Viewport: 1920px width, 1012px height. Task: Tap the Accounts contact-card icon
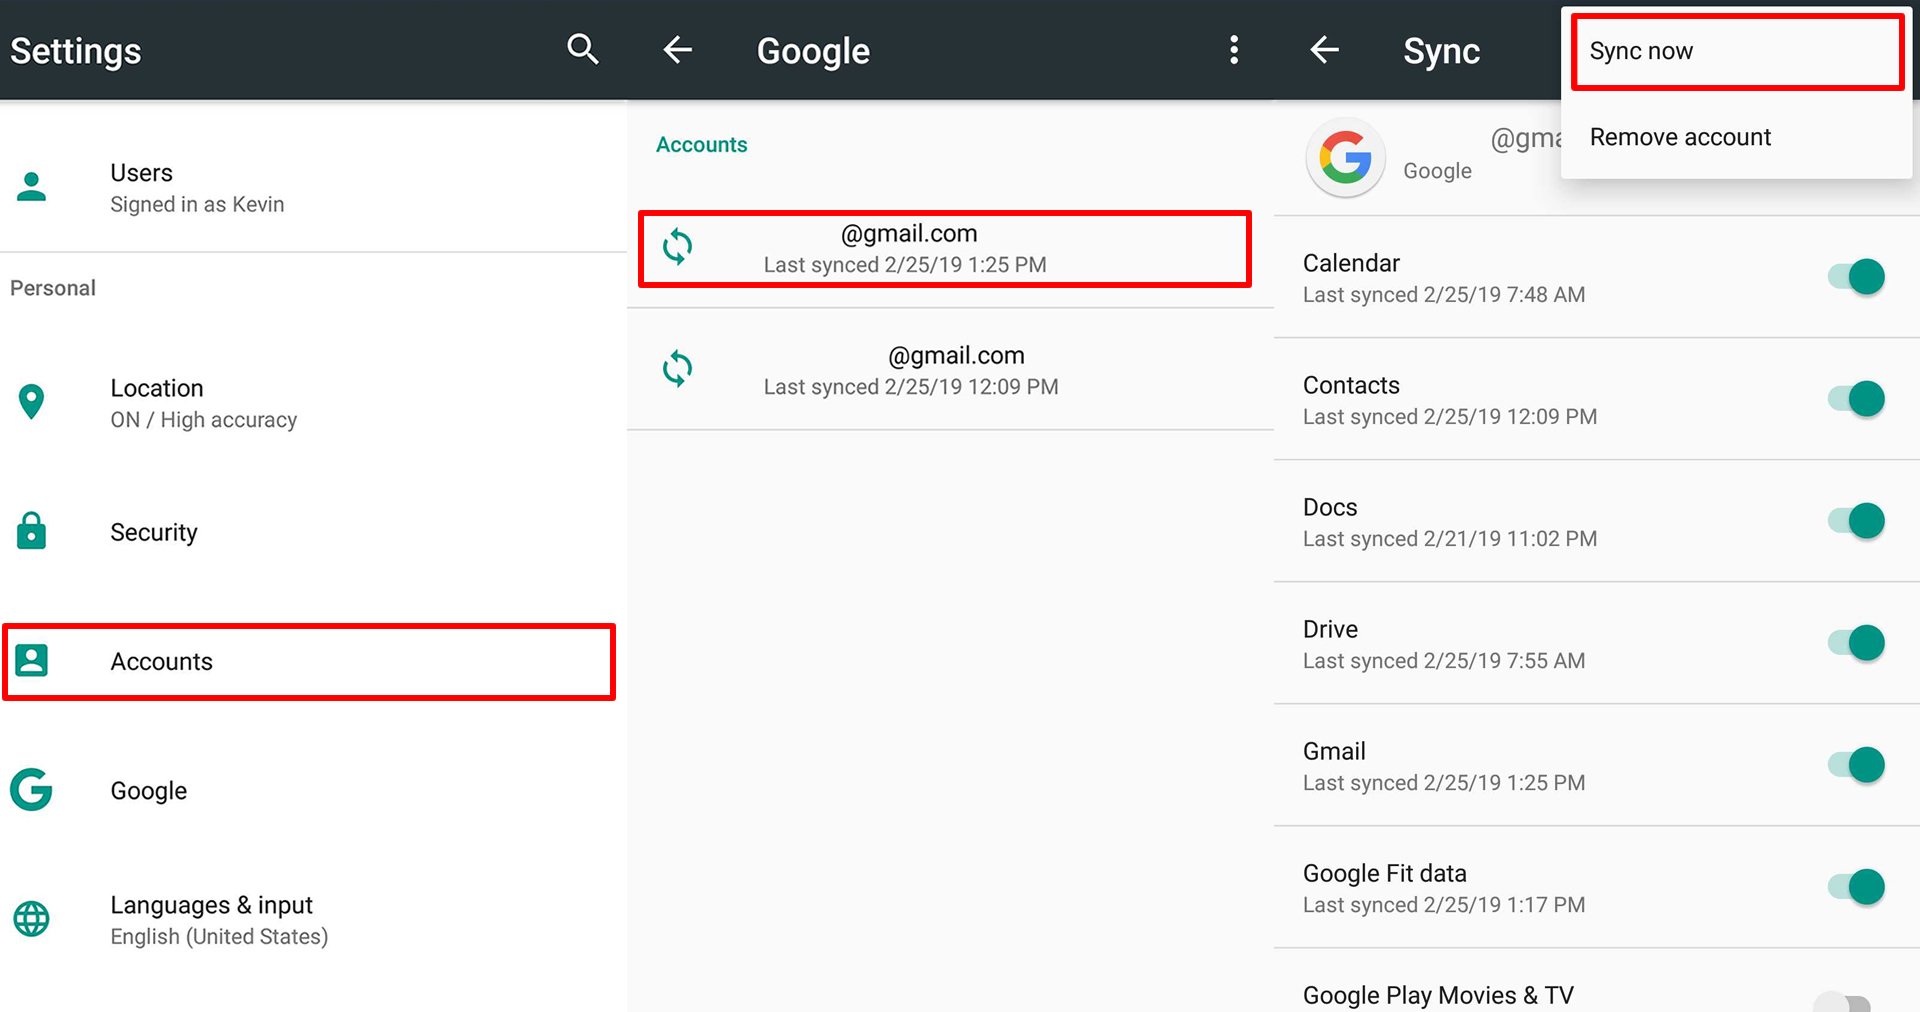coord(32,661)
